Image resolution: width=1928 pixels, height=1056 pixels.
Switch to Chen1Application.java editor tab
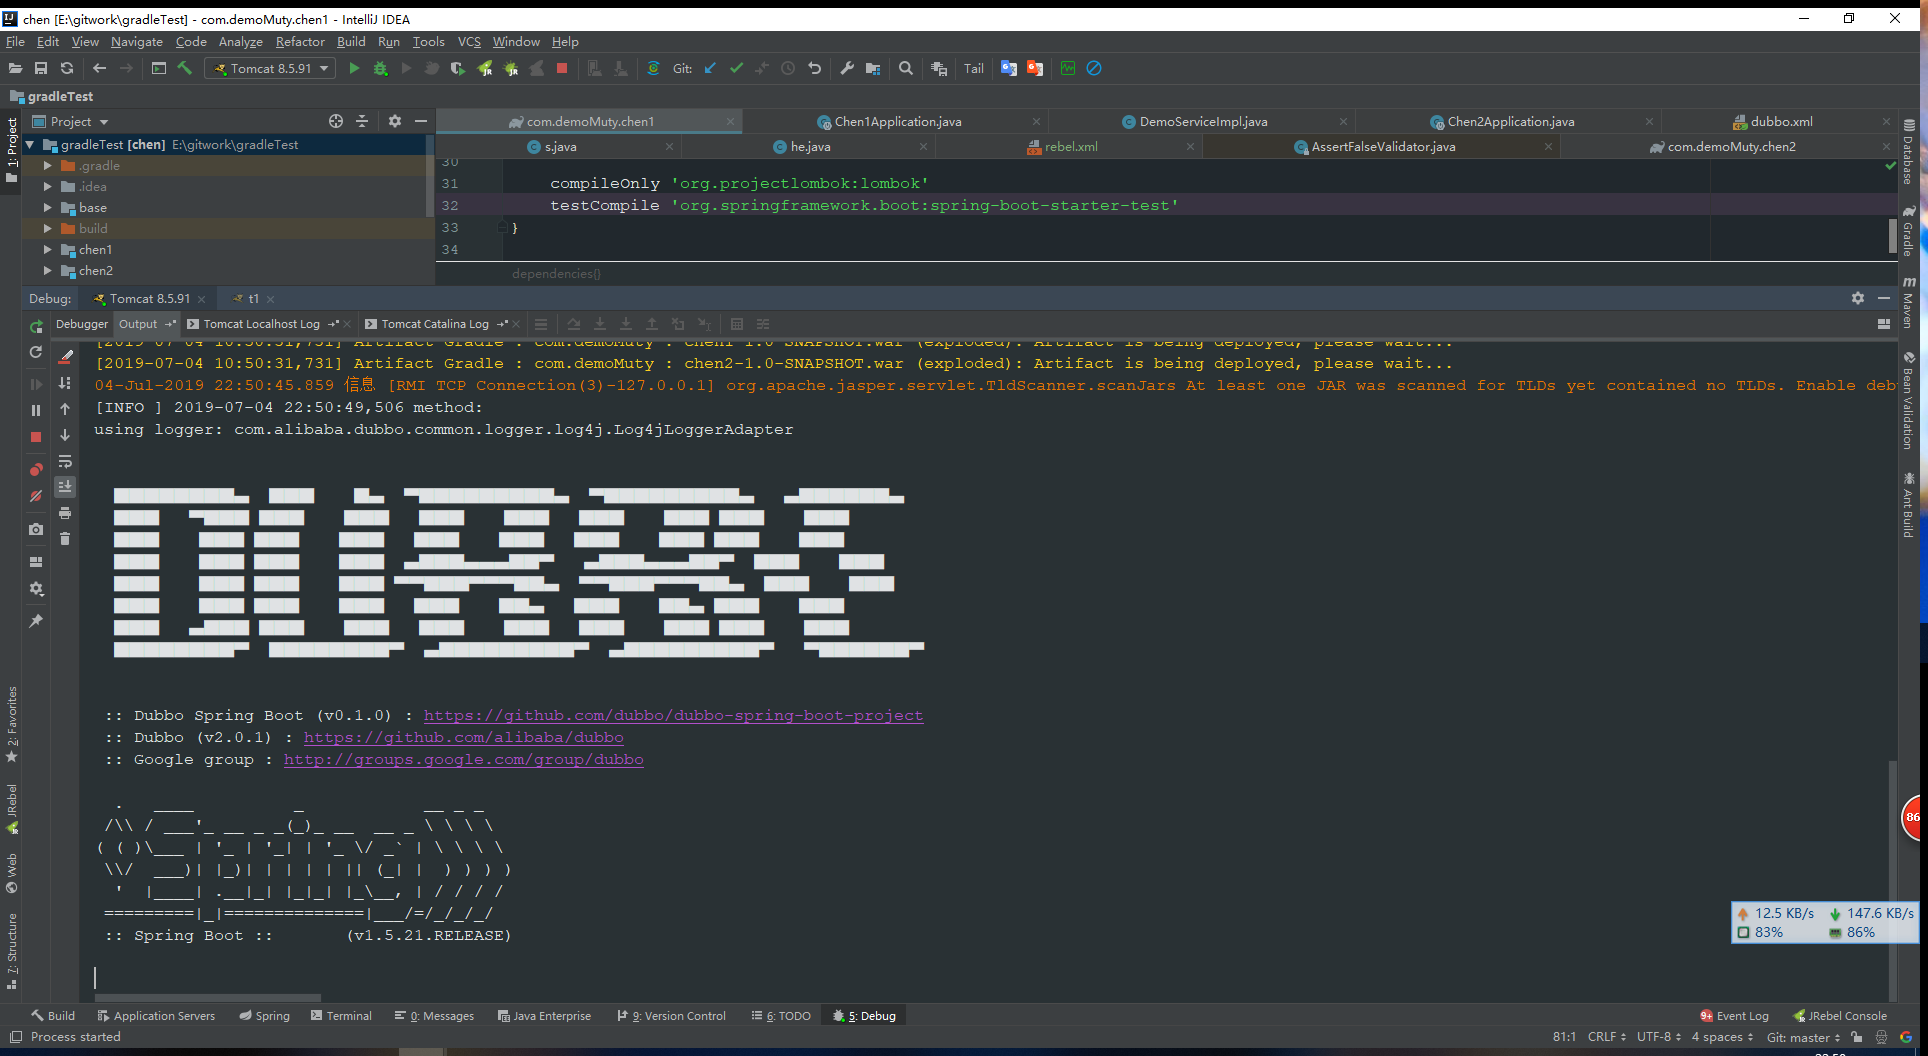pyautogui.click(x=897, y=122)
